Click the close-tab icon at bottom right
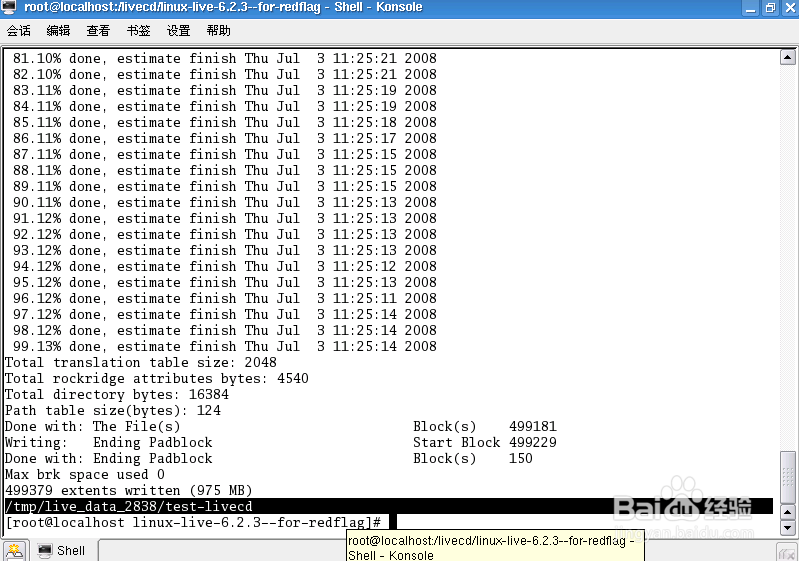This screenshot has height=561, width=799. 787,553
